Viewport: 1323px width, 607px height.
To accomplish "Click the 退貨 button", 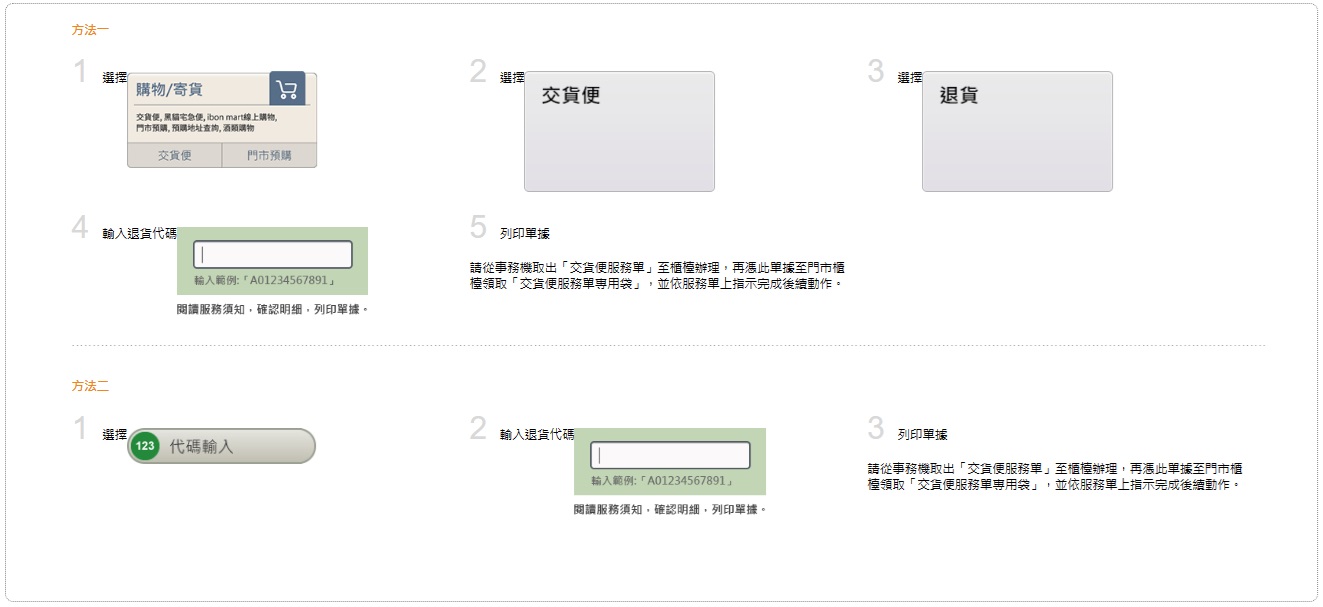I will [x=1017, y=131].
